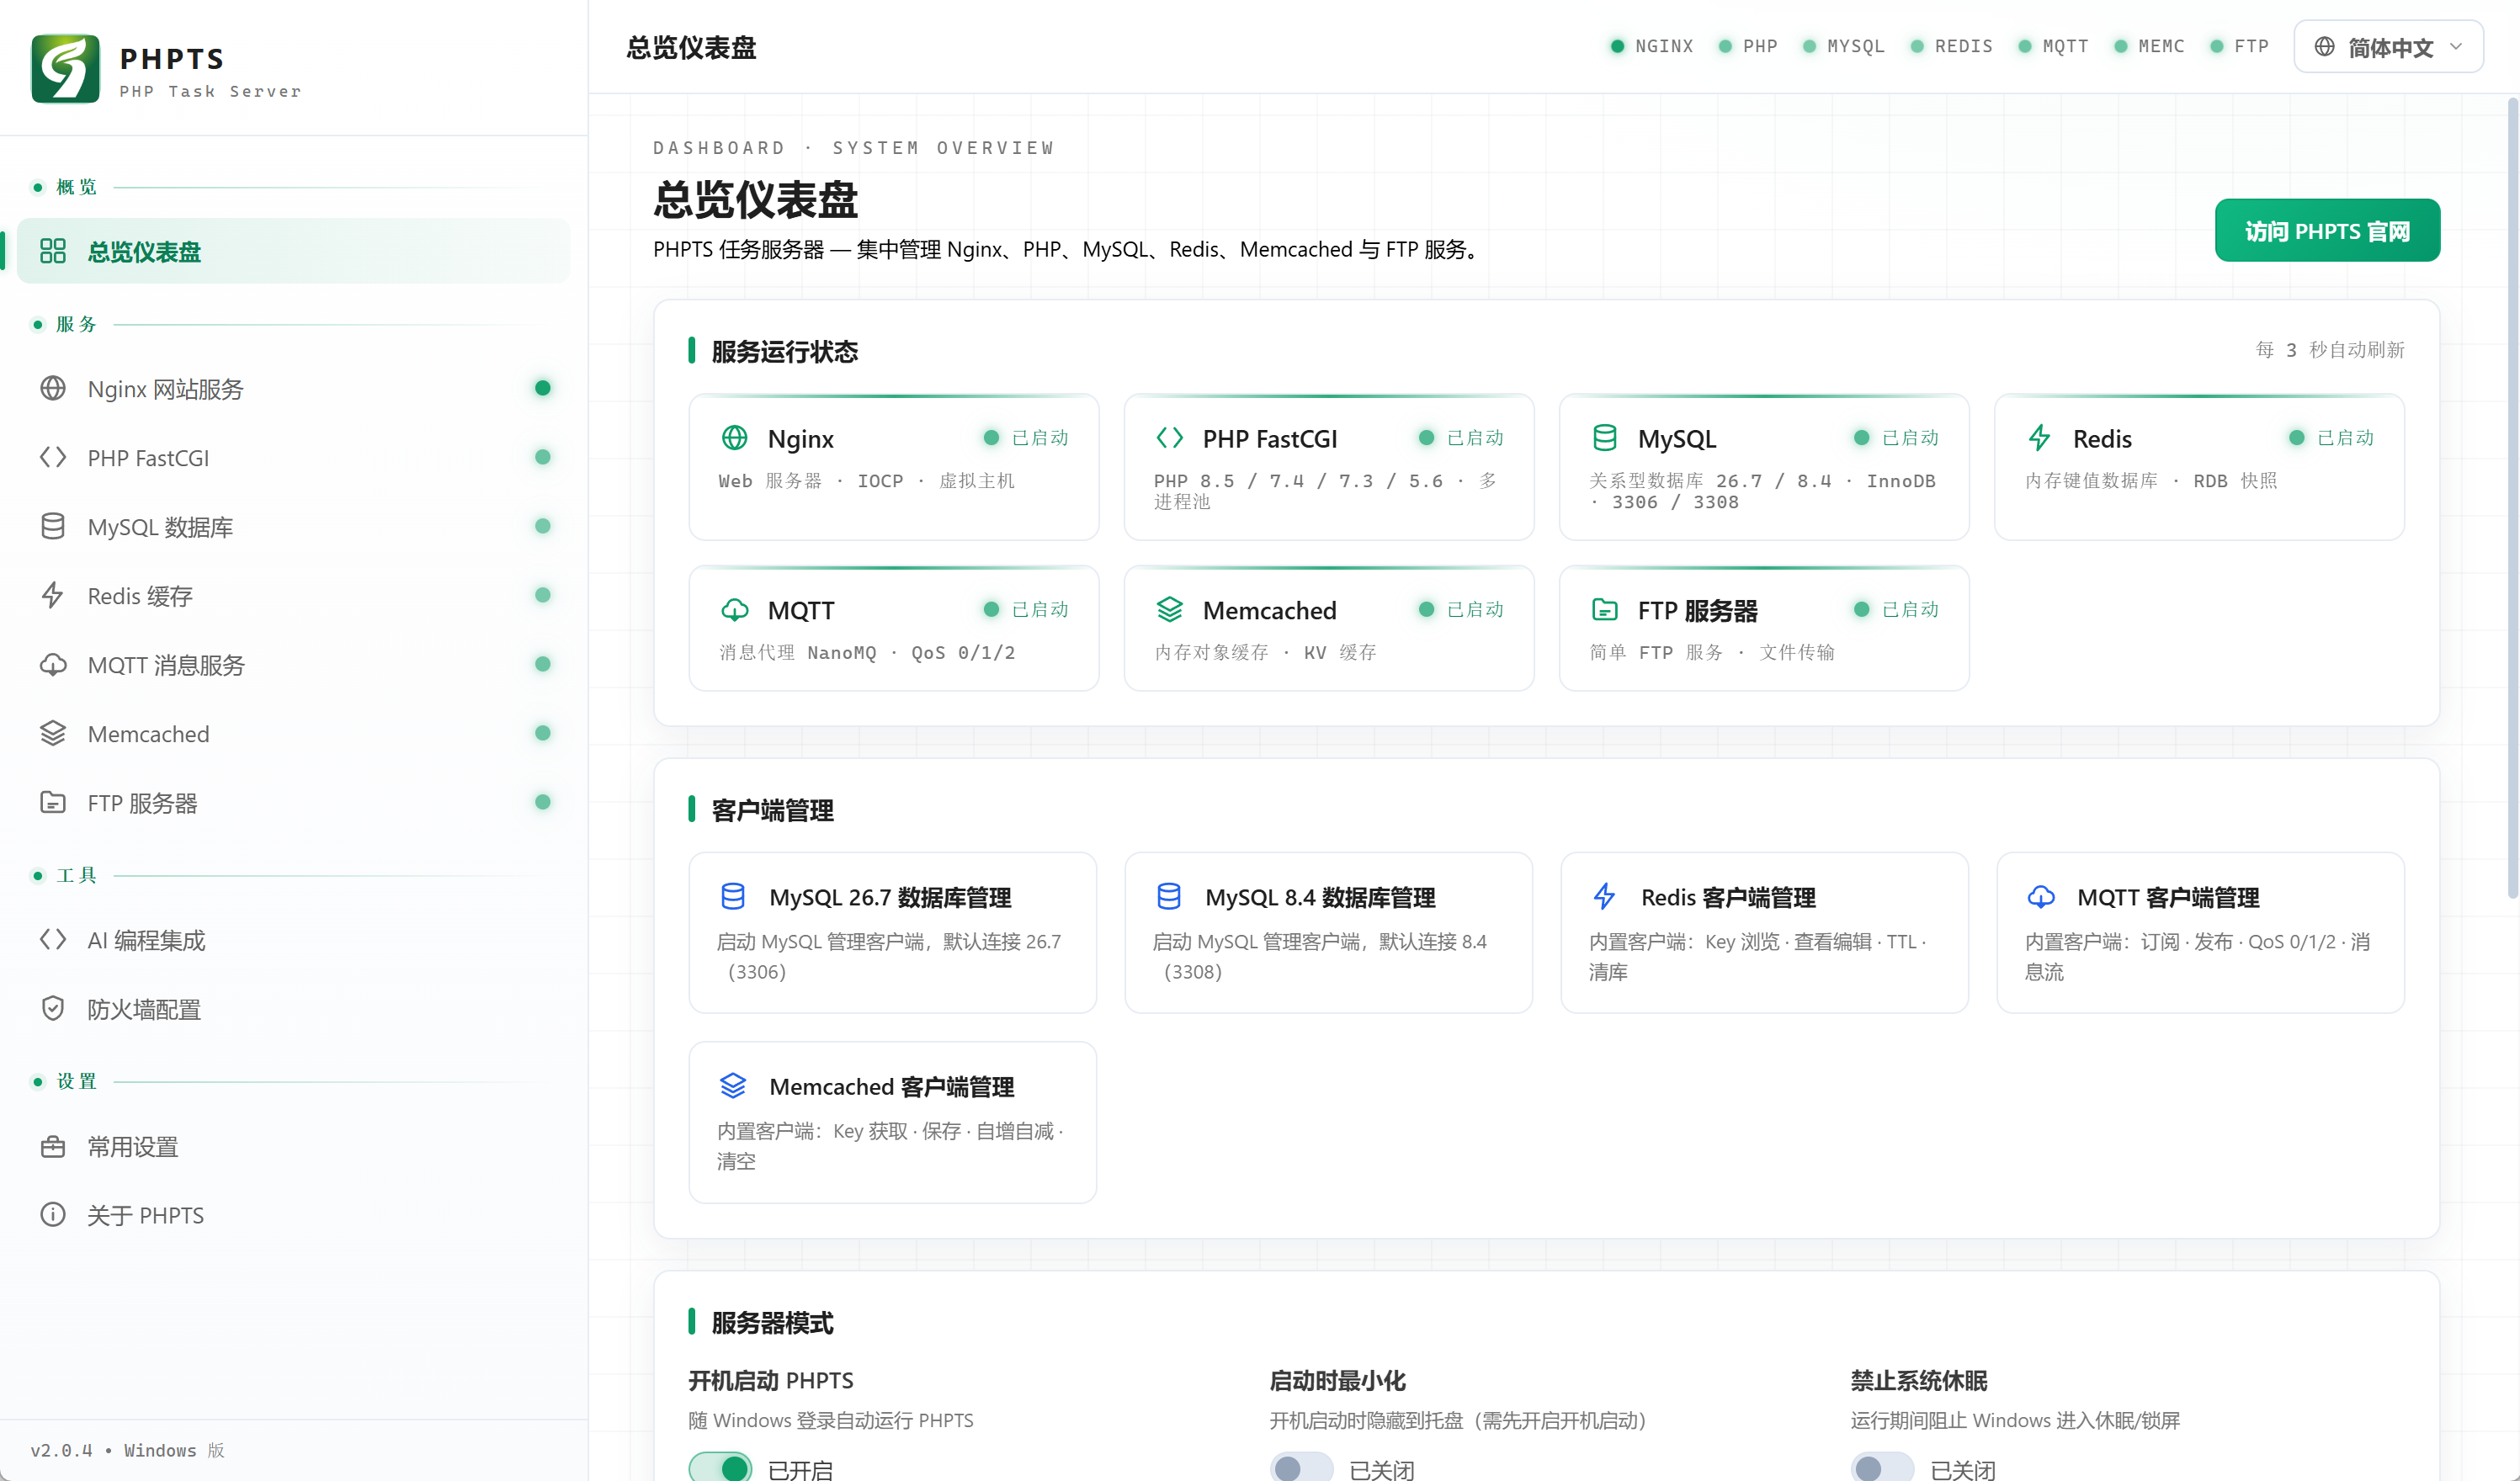Toggle the 开机启动 PHPTS switch
2520x1481 pixels.
720,1467
